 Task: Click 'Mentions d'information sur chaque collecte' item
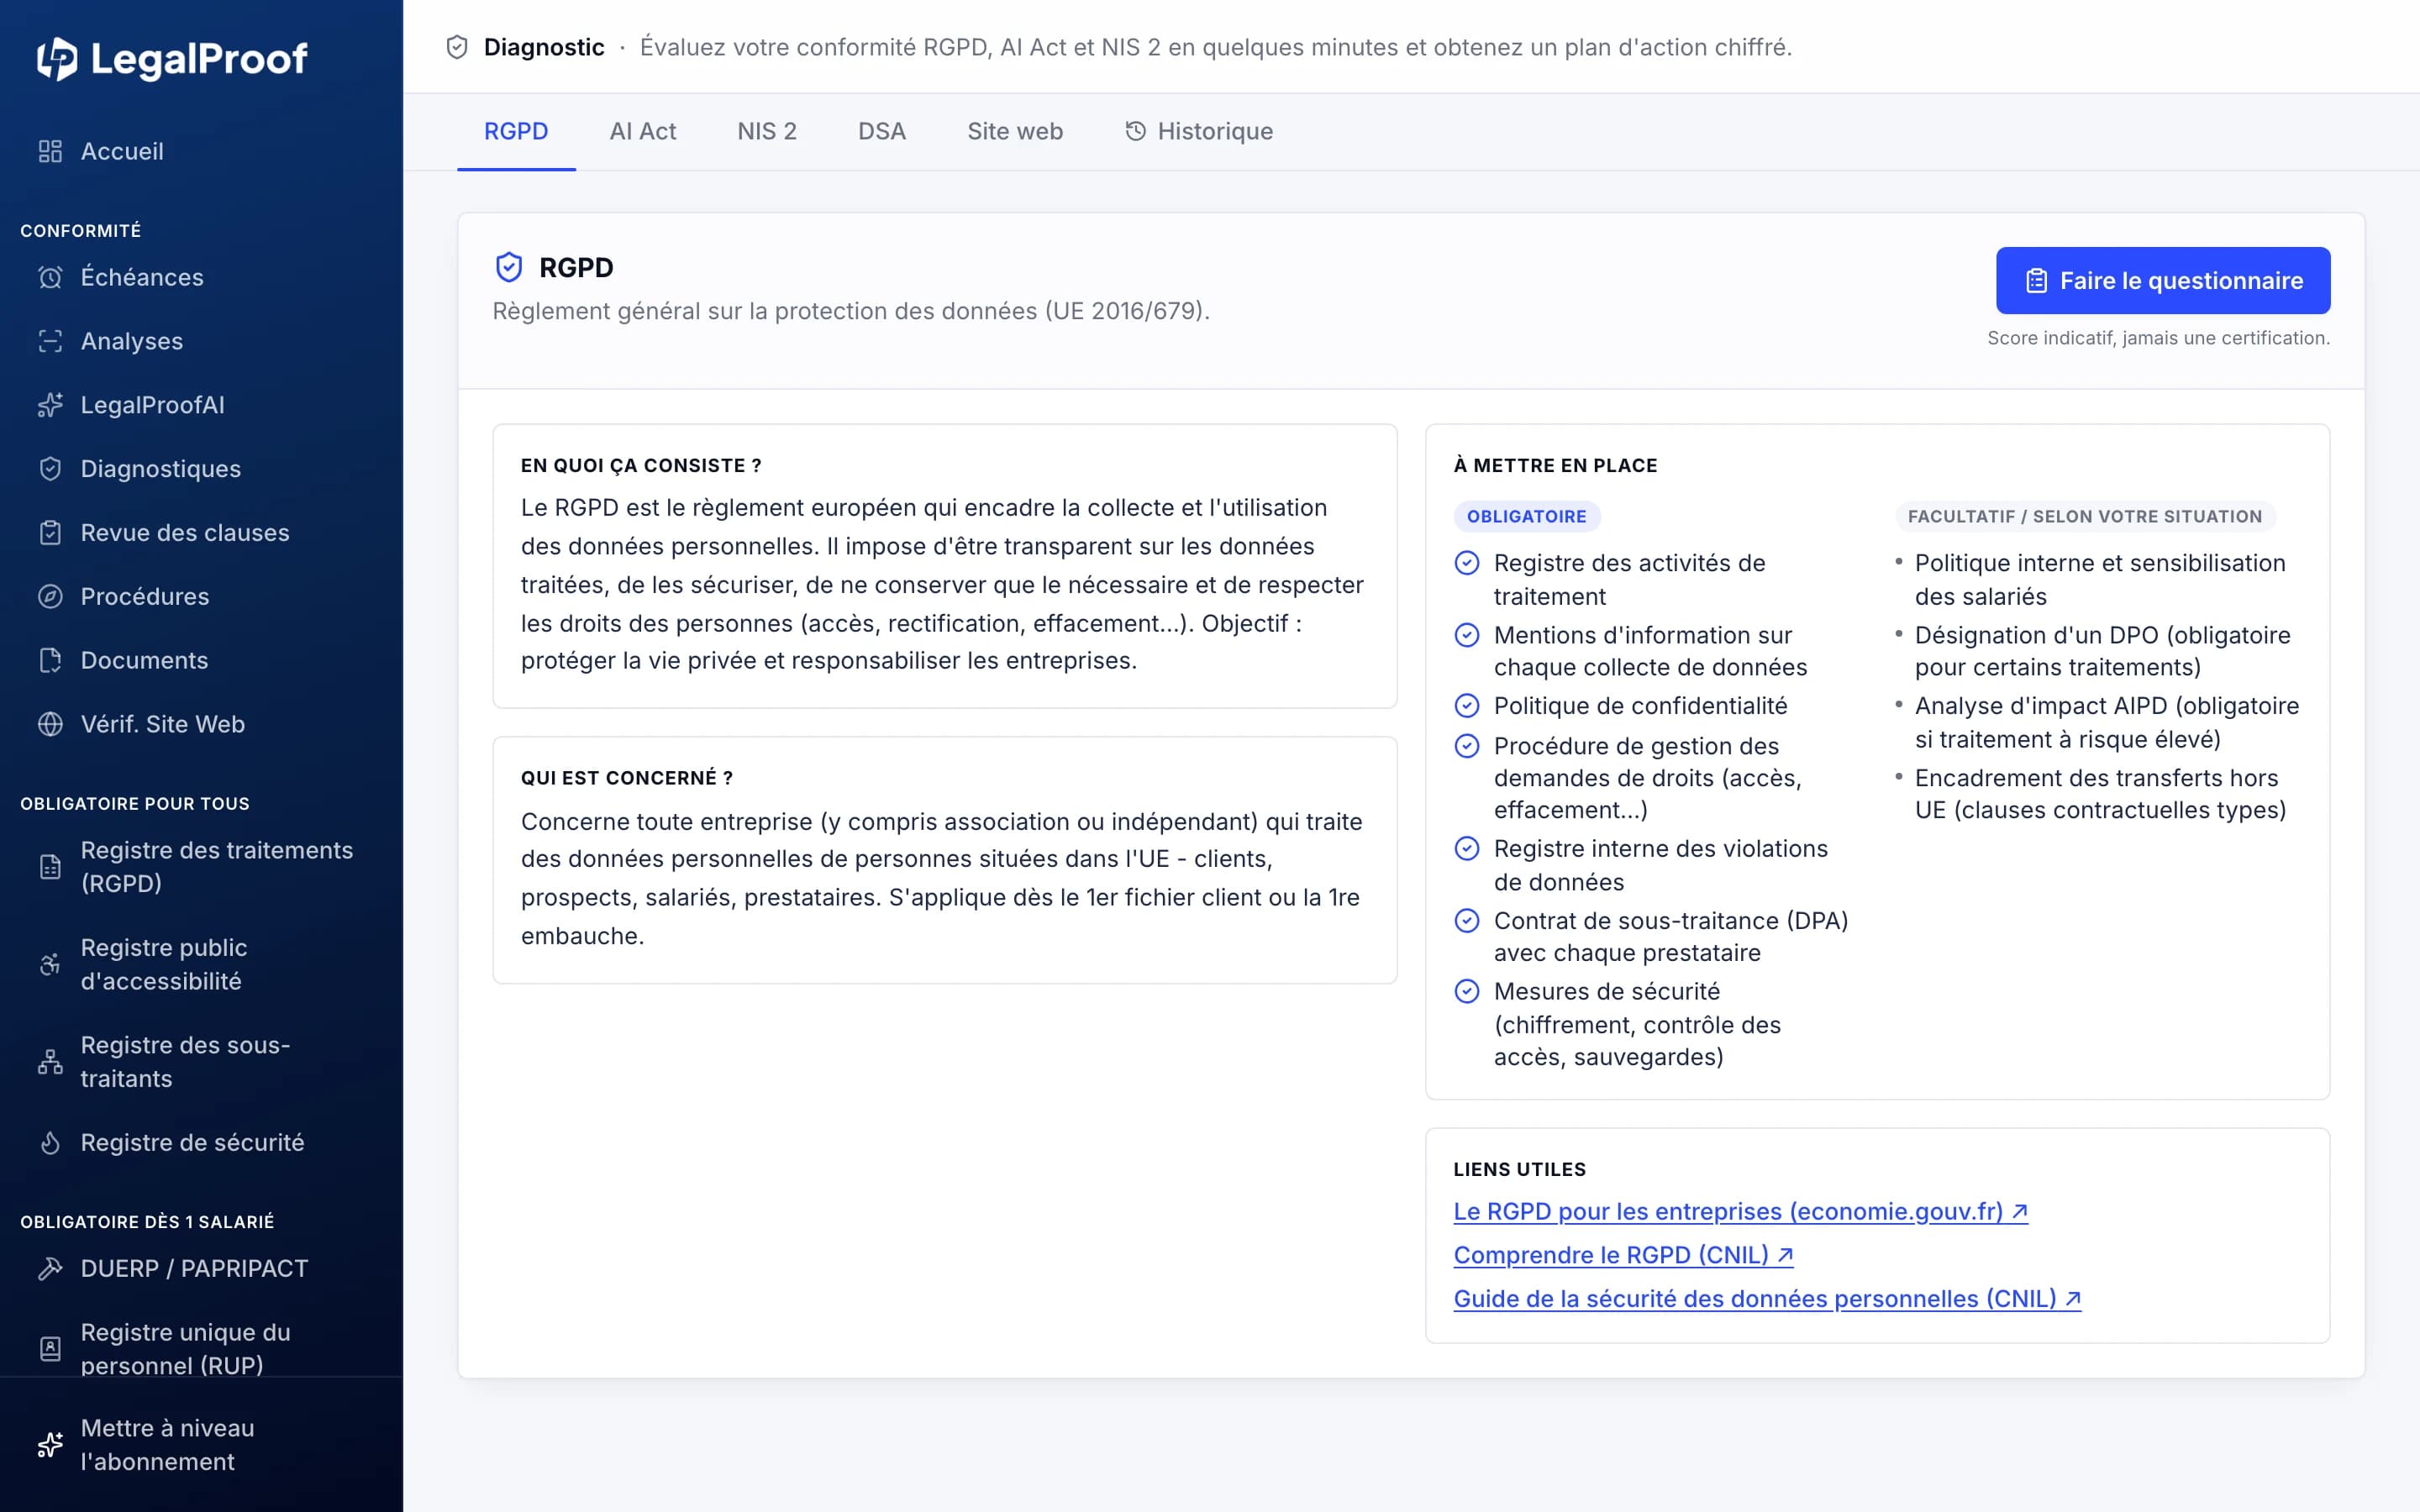(1650, 651)
